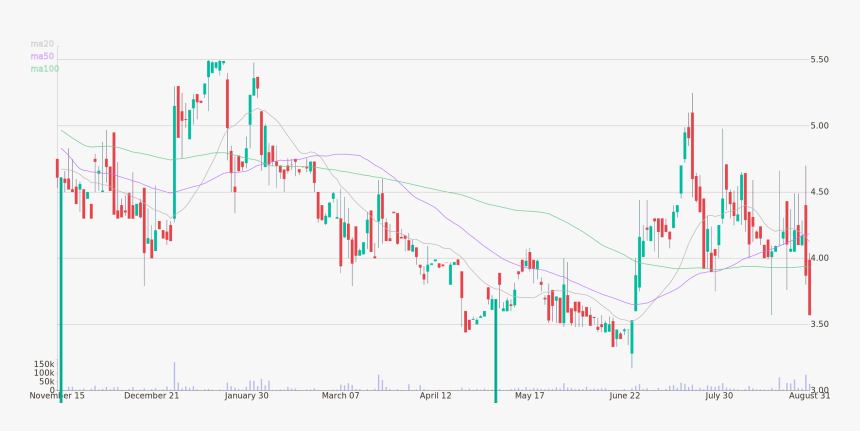Click the November 15 date label
The height and width of the screenshot is (431, 860).
coord(57,395)
